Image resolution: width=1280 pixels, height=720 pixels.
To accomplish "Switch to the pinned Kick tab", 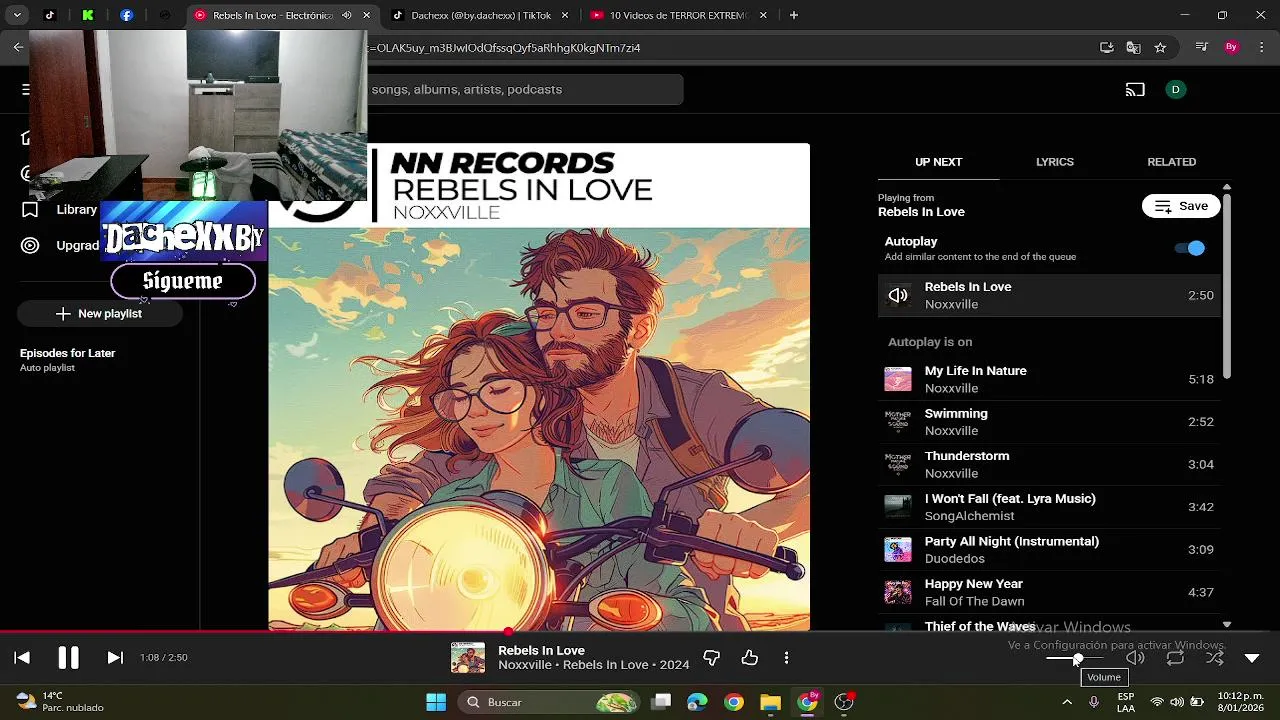I will tap(88, 15).
